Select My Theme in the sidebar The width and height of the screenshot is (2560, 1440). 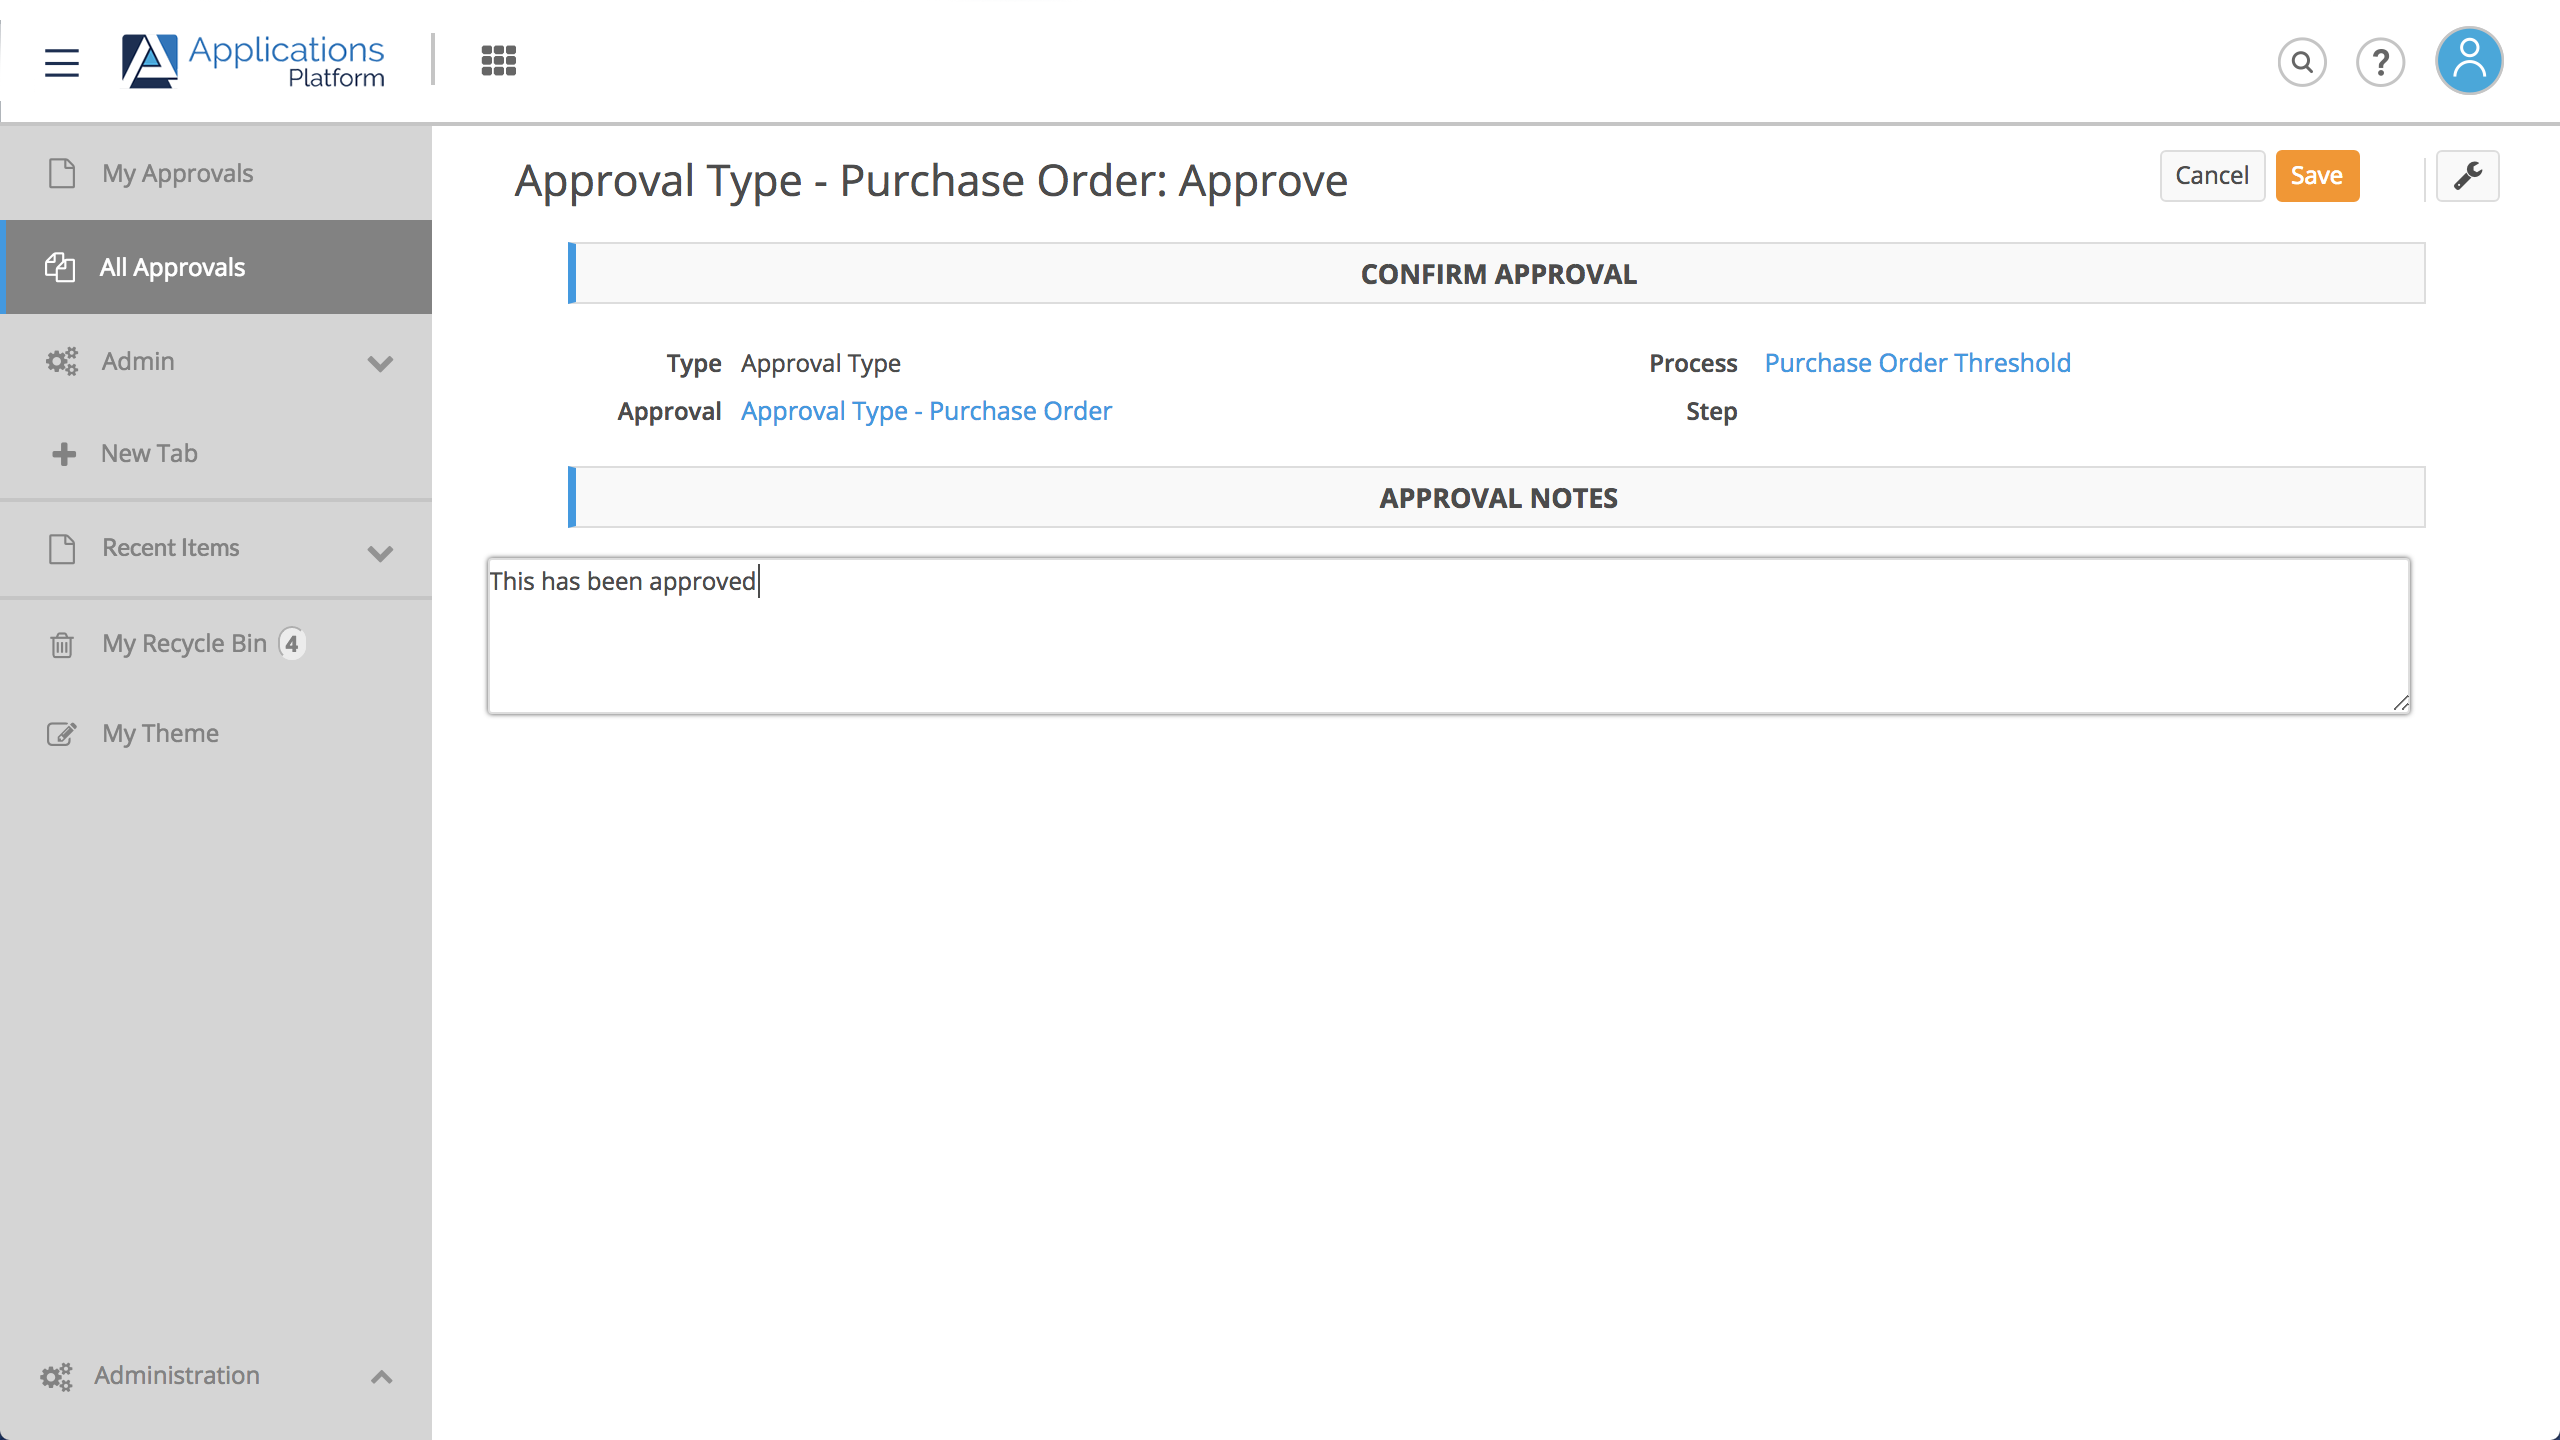coord(159,733)
